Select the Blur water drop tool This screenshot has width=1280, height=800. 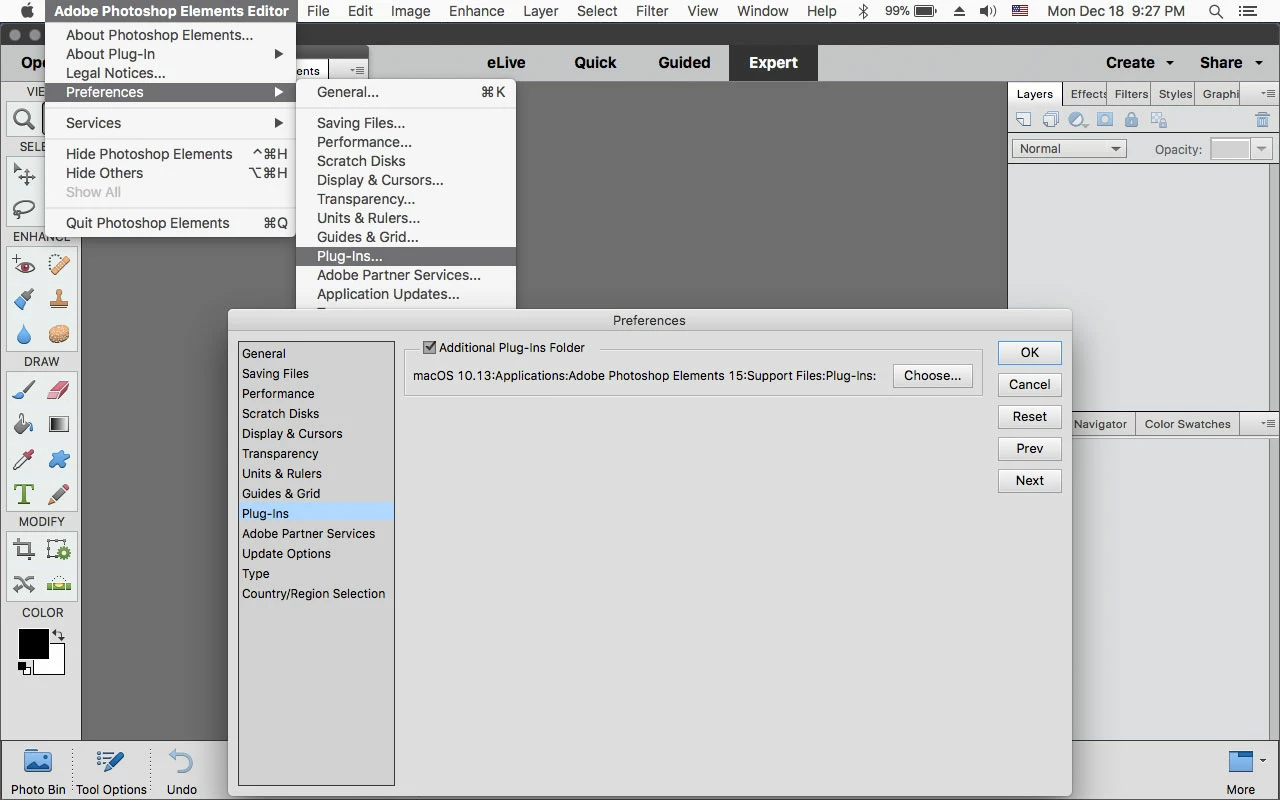pos(24,334)
